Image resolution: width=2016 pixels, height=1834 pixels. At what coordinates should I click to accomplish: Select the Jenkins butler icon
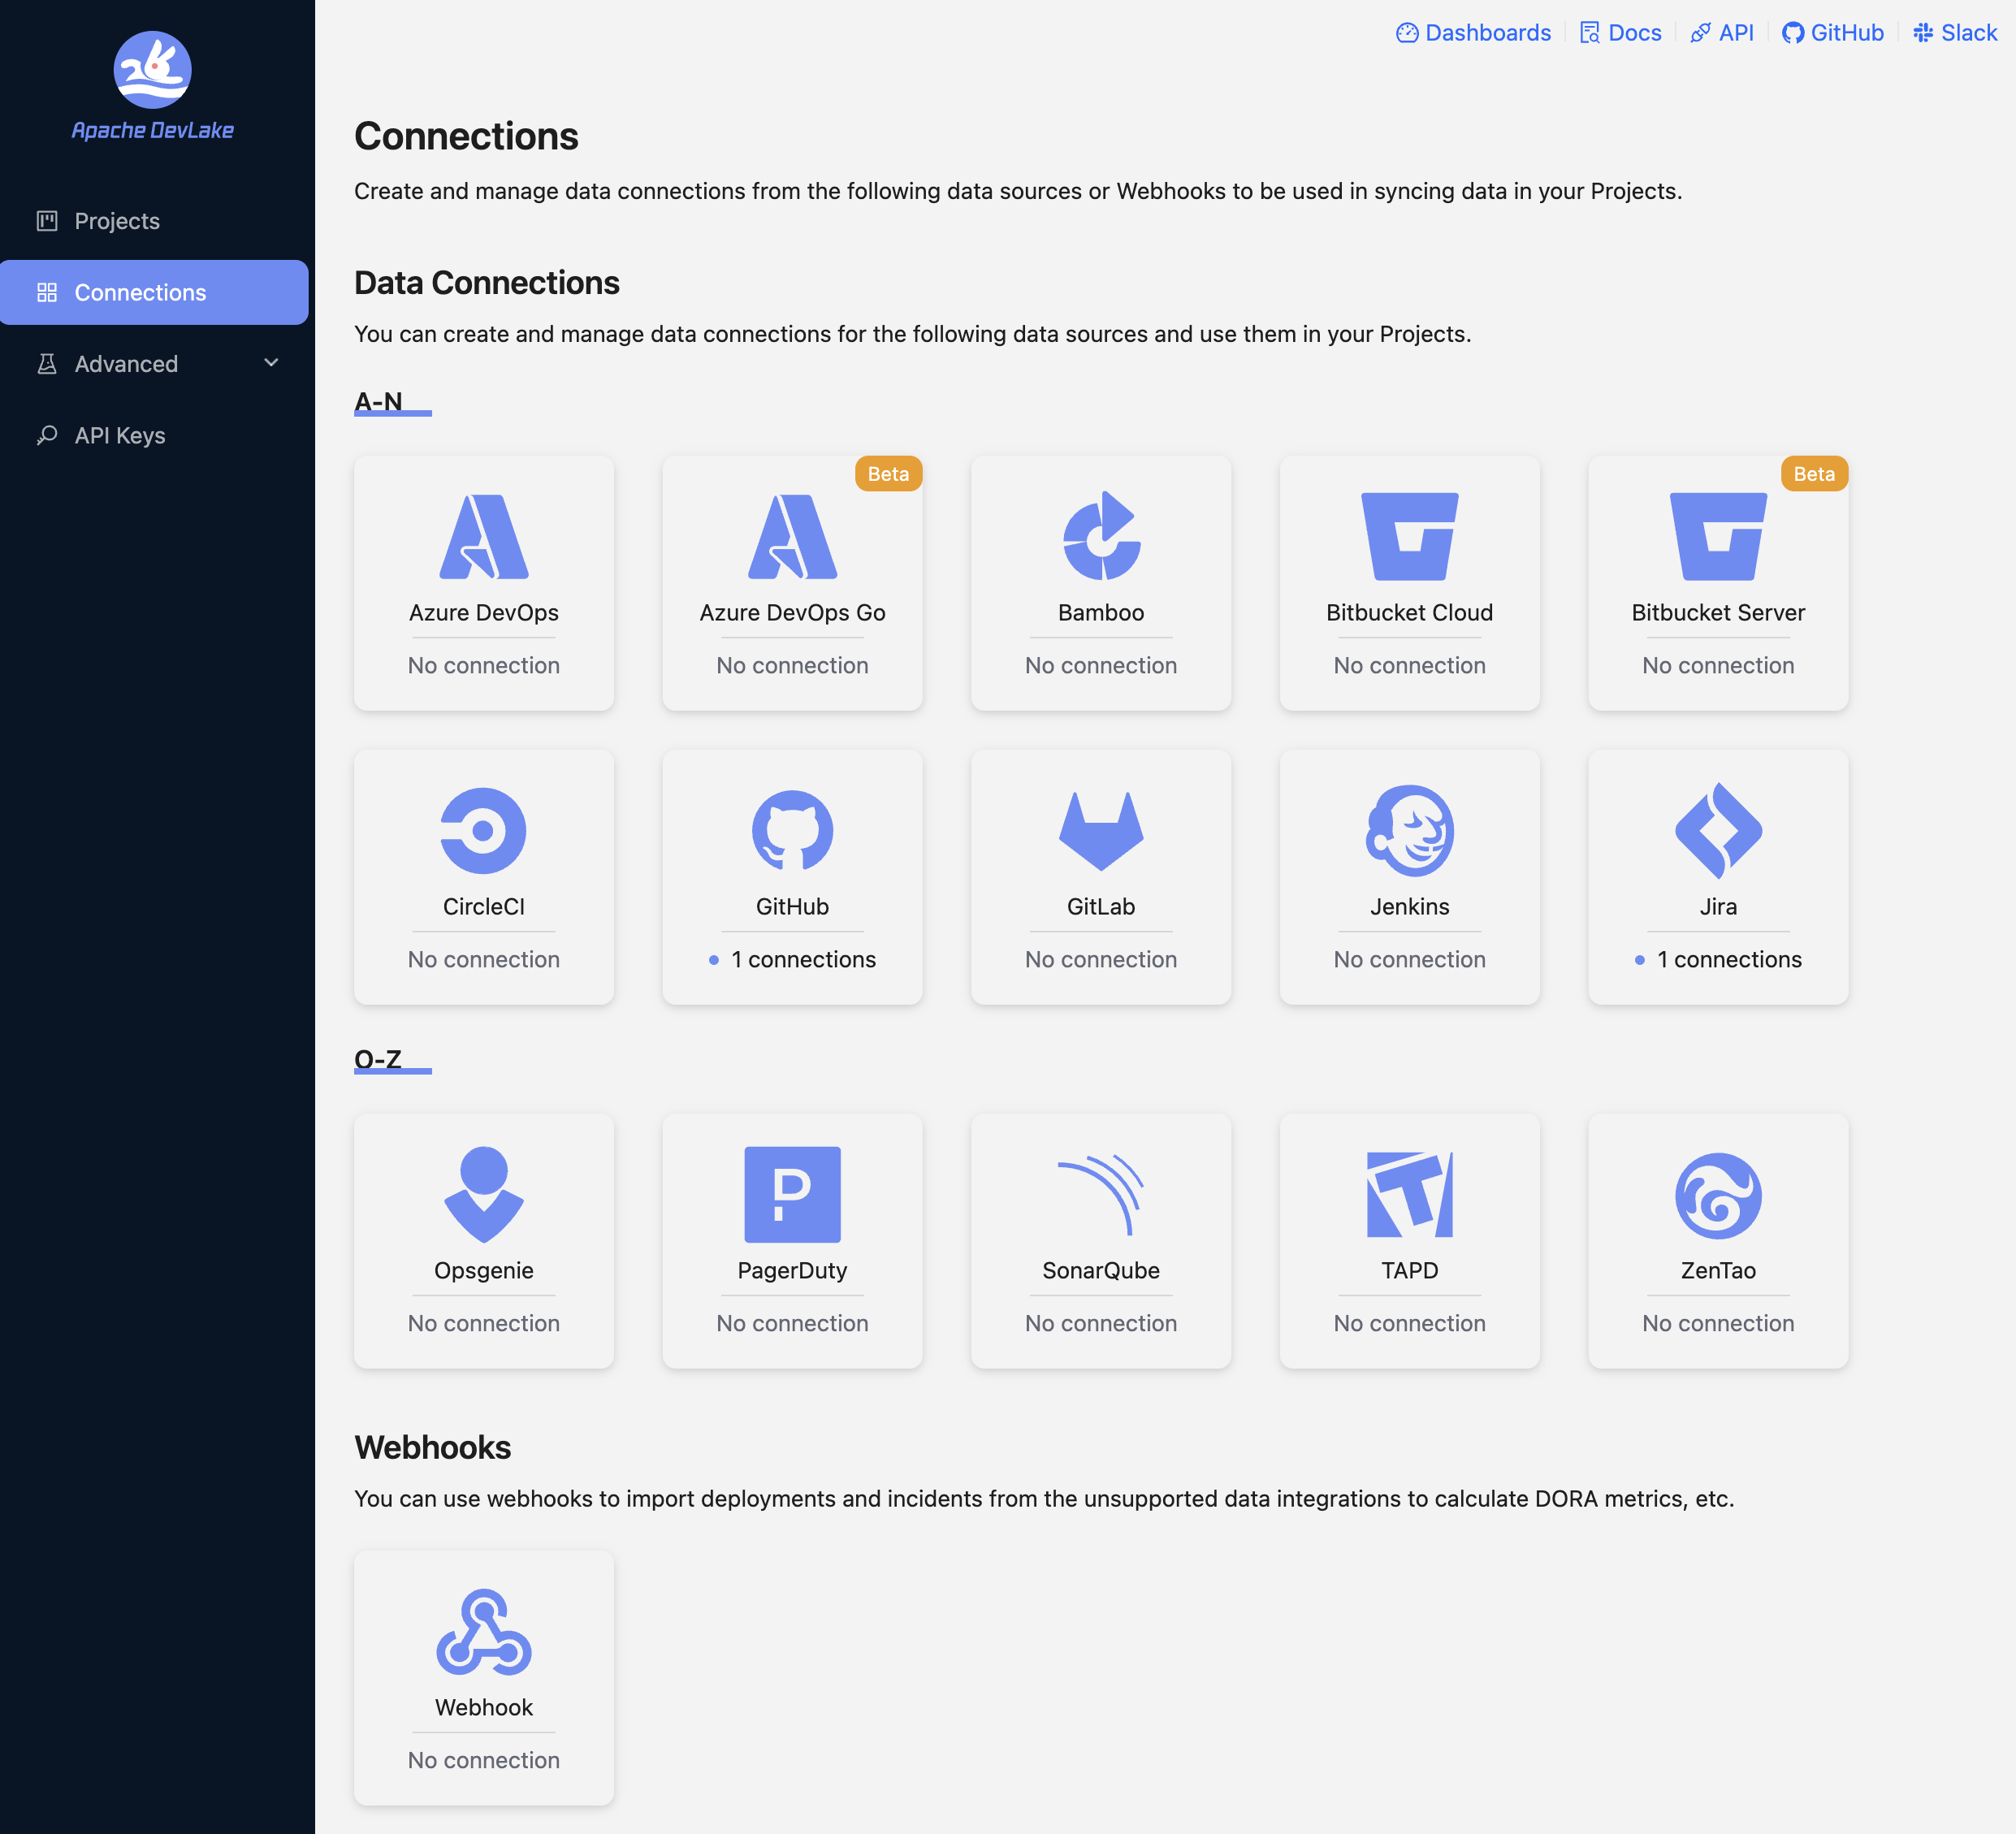pos(1409,830)
